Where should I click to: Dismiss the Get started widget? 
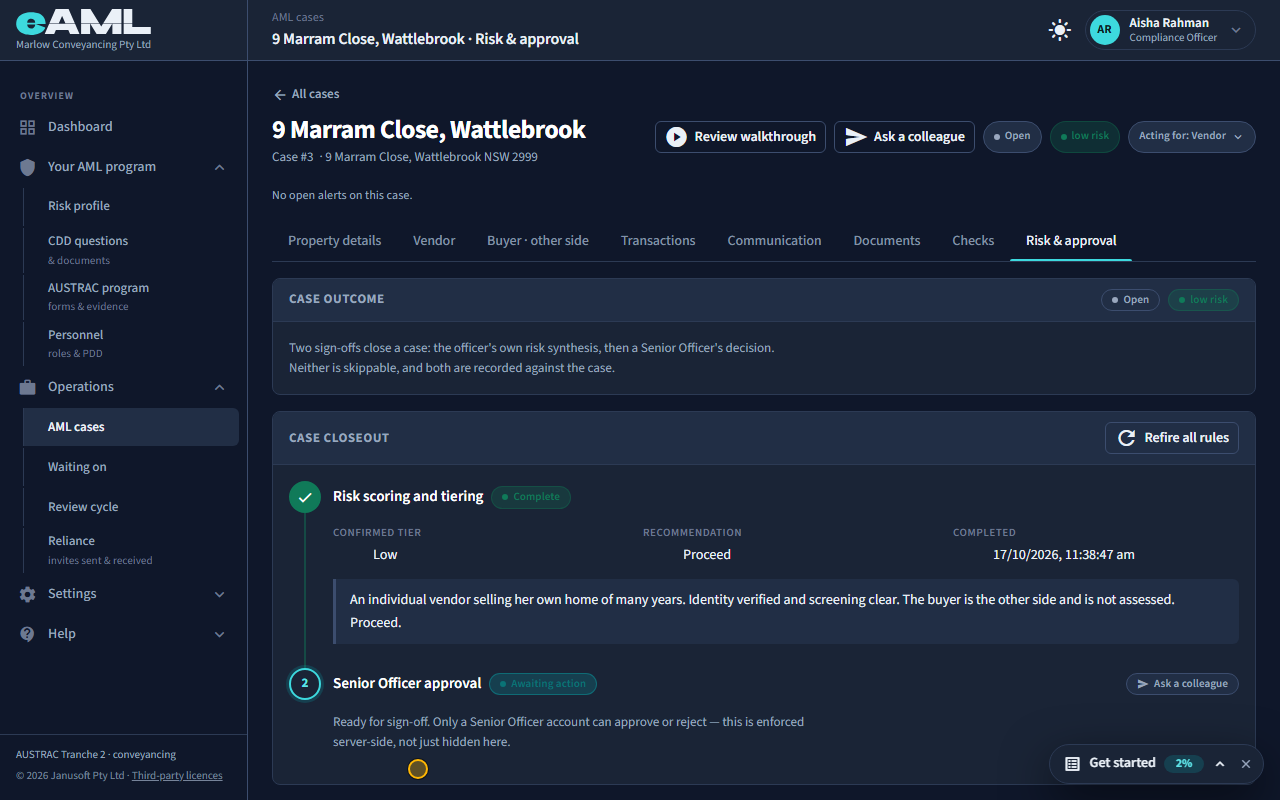(x=1246, y=764)
